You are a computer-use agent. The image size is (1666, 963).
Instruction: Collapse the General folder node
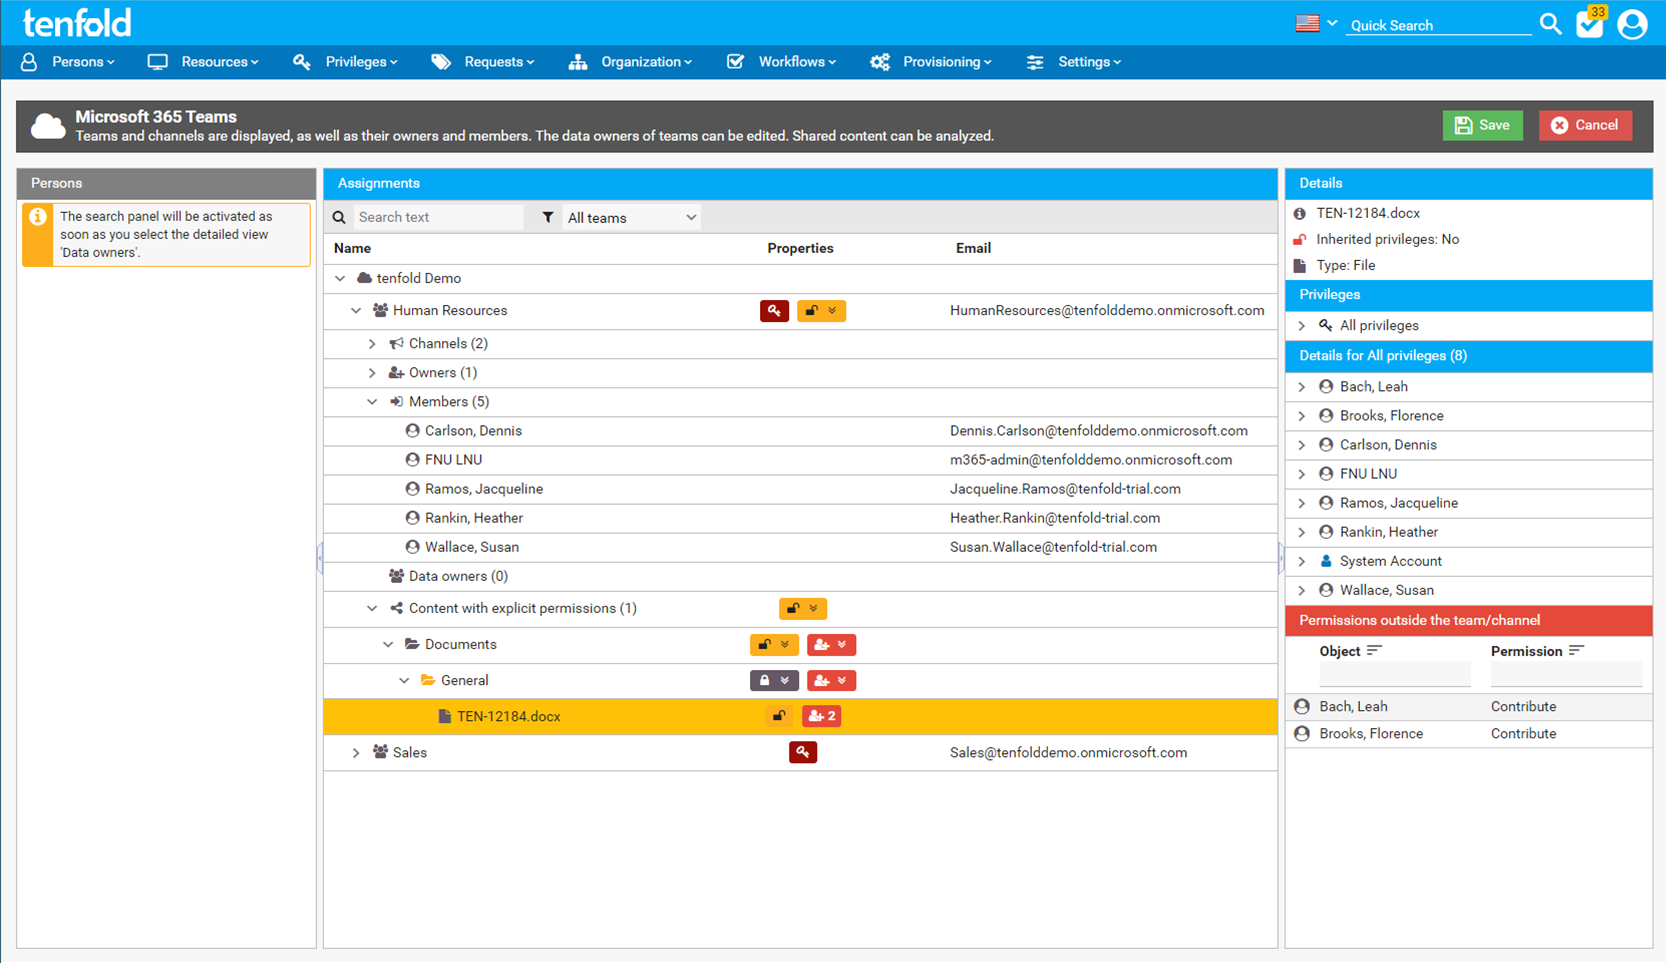coord(404,681)
